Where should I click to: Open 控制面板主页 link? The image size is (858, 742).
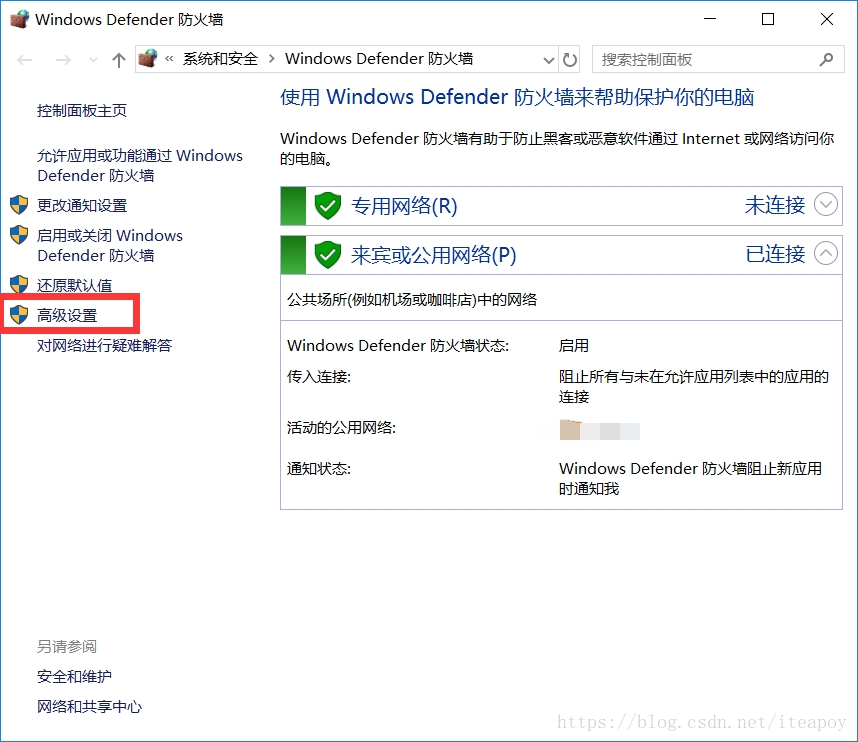click(x=82, y=111)
